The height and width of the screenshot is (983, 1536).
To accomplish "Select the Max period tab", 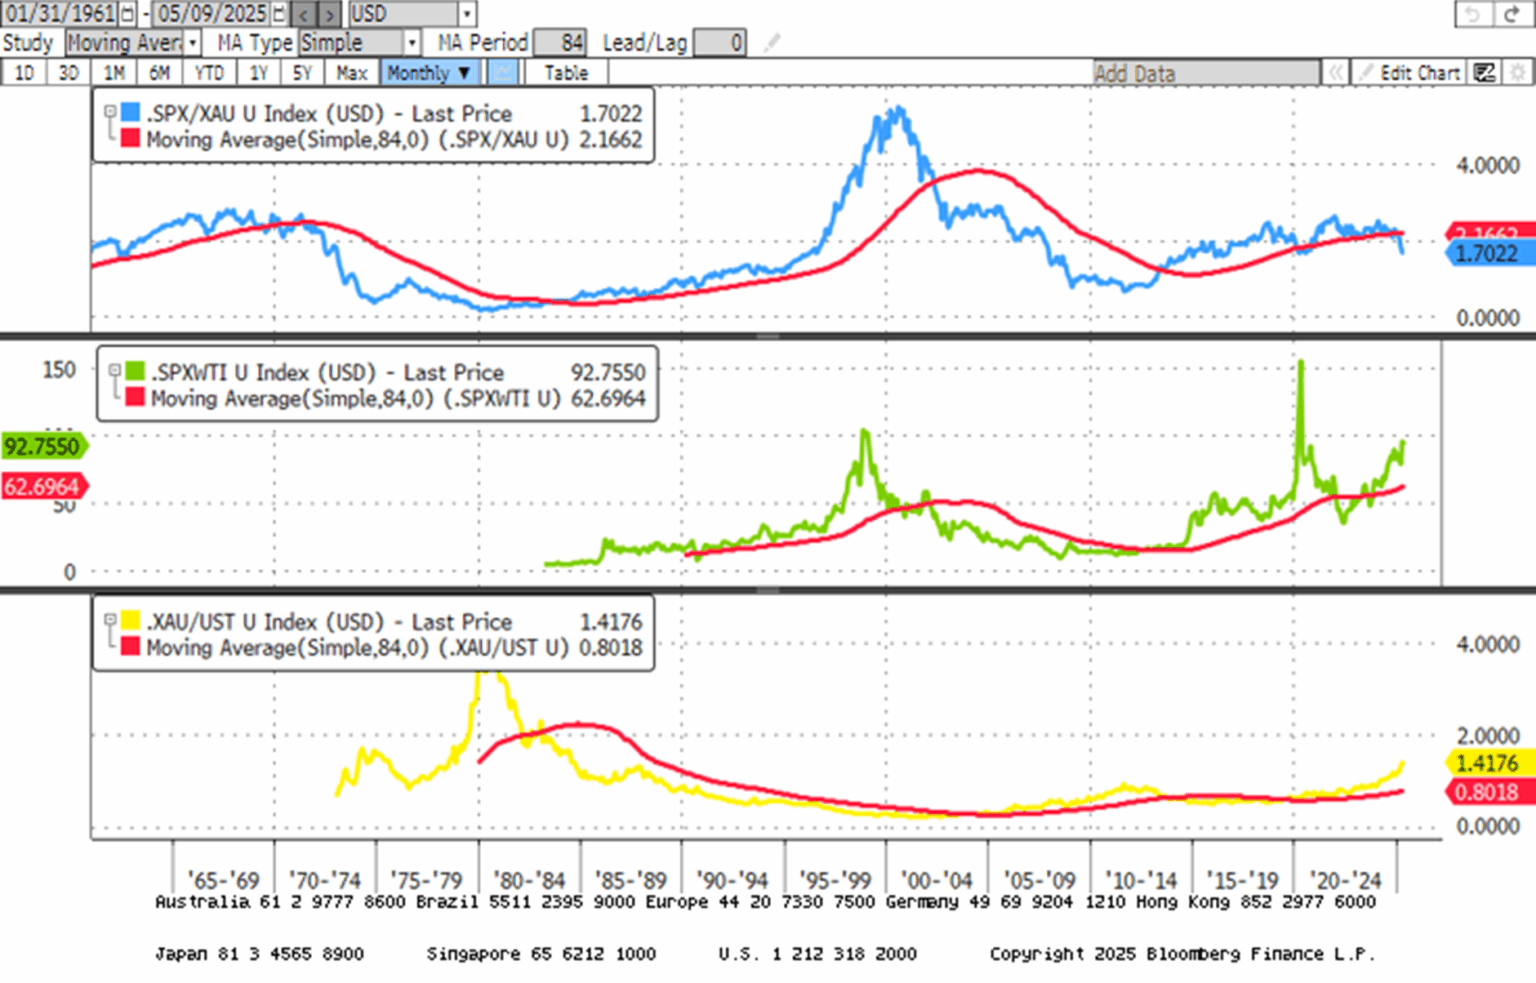I will click(351, 72).
